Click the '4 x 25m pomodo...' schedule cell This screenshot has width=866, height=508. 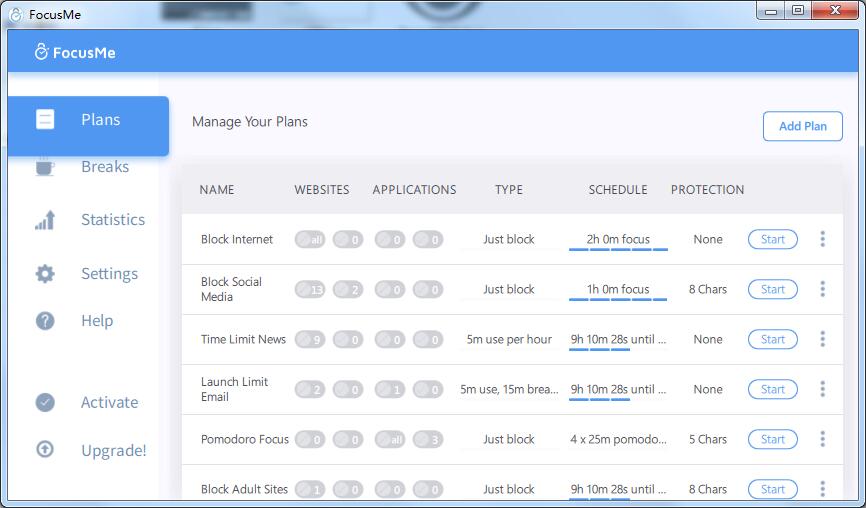[x=618, y=440]
